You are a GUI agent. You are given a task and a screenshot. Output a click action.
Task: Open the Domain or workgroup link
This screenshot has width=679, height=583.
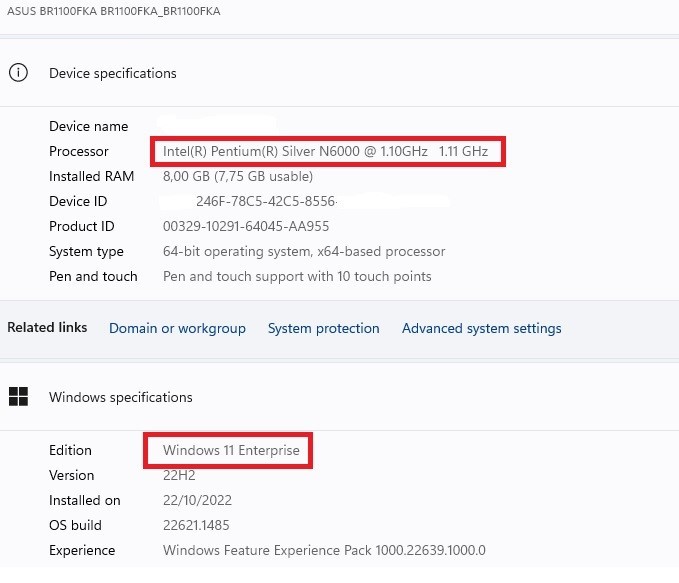click(x=177, y=328)
